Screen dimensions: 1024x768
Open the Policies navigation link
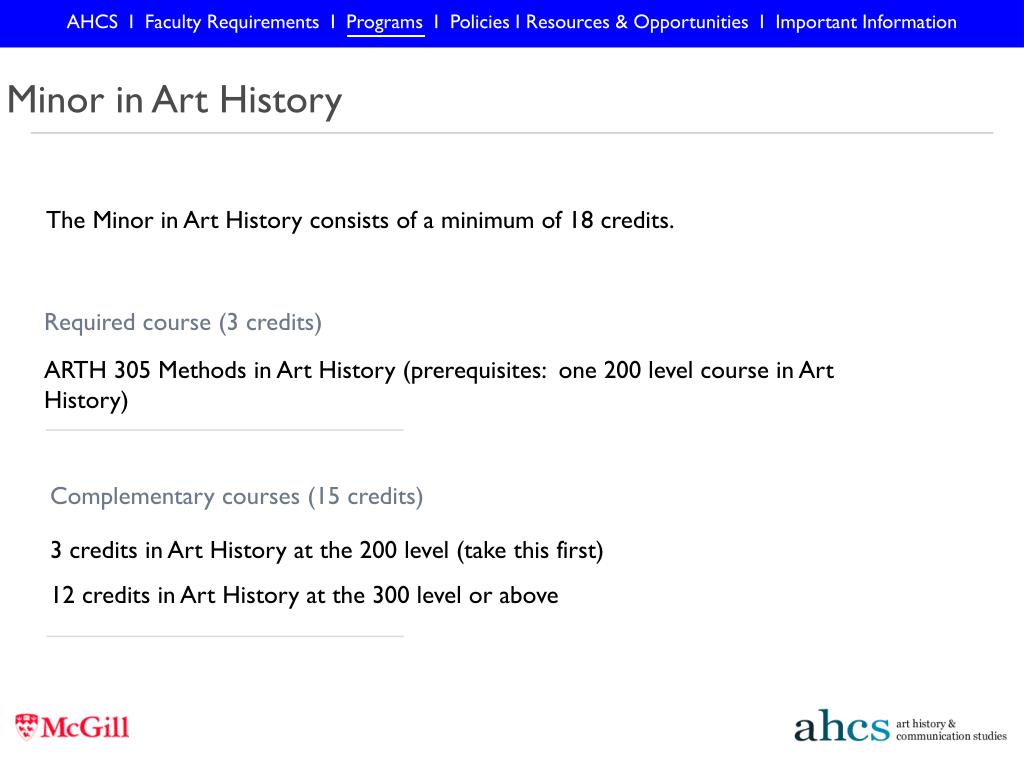(x=479, y=22)
